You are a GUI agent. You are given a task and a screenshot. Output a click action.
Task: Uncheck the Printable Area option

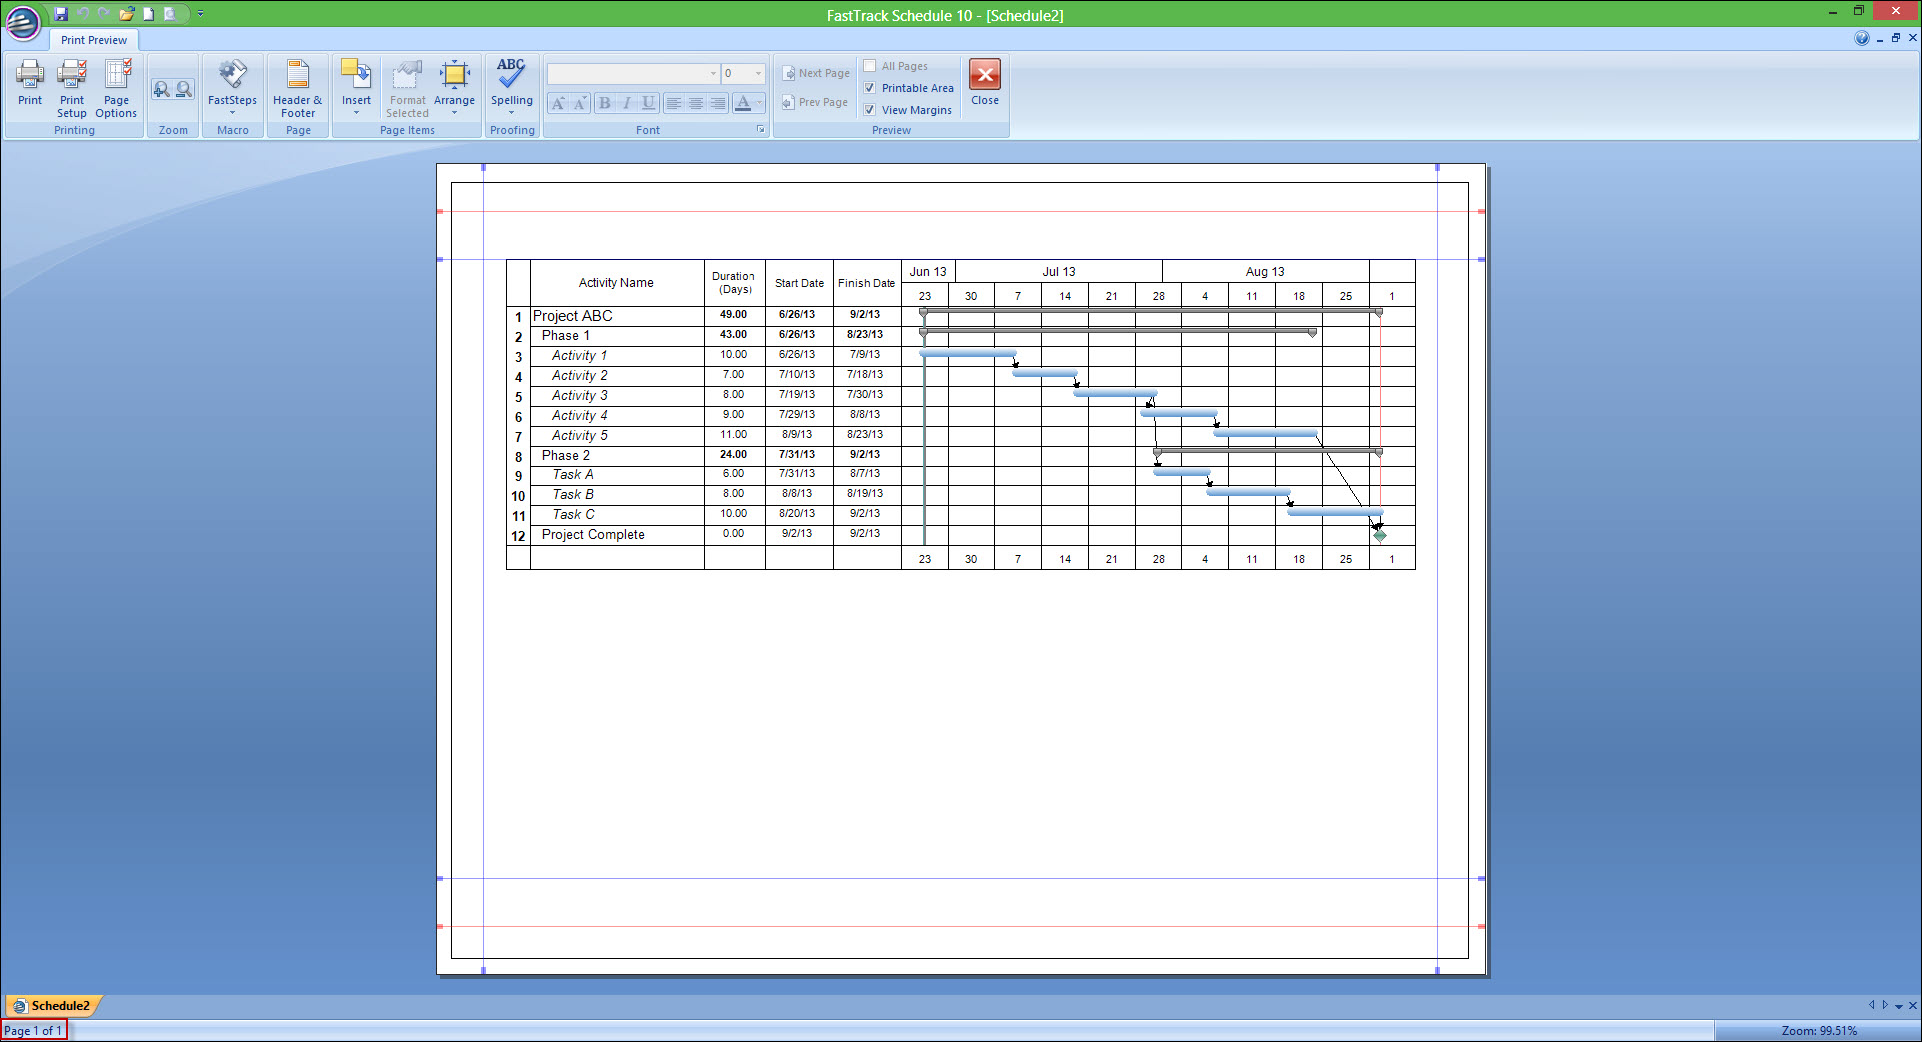click(870, 88)
